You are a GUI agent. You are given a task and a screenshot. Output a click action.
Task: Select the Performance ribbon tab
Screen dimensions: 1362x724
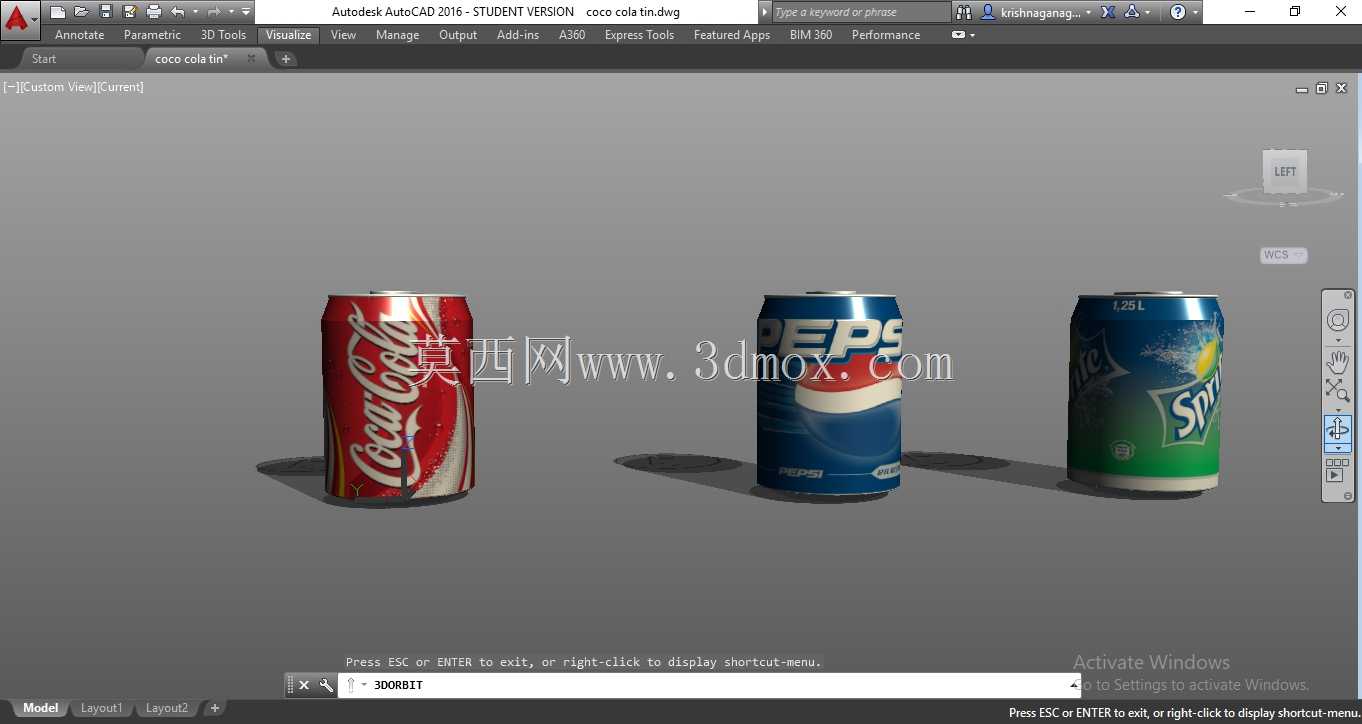(x=886, y=35)
